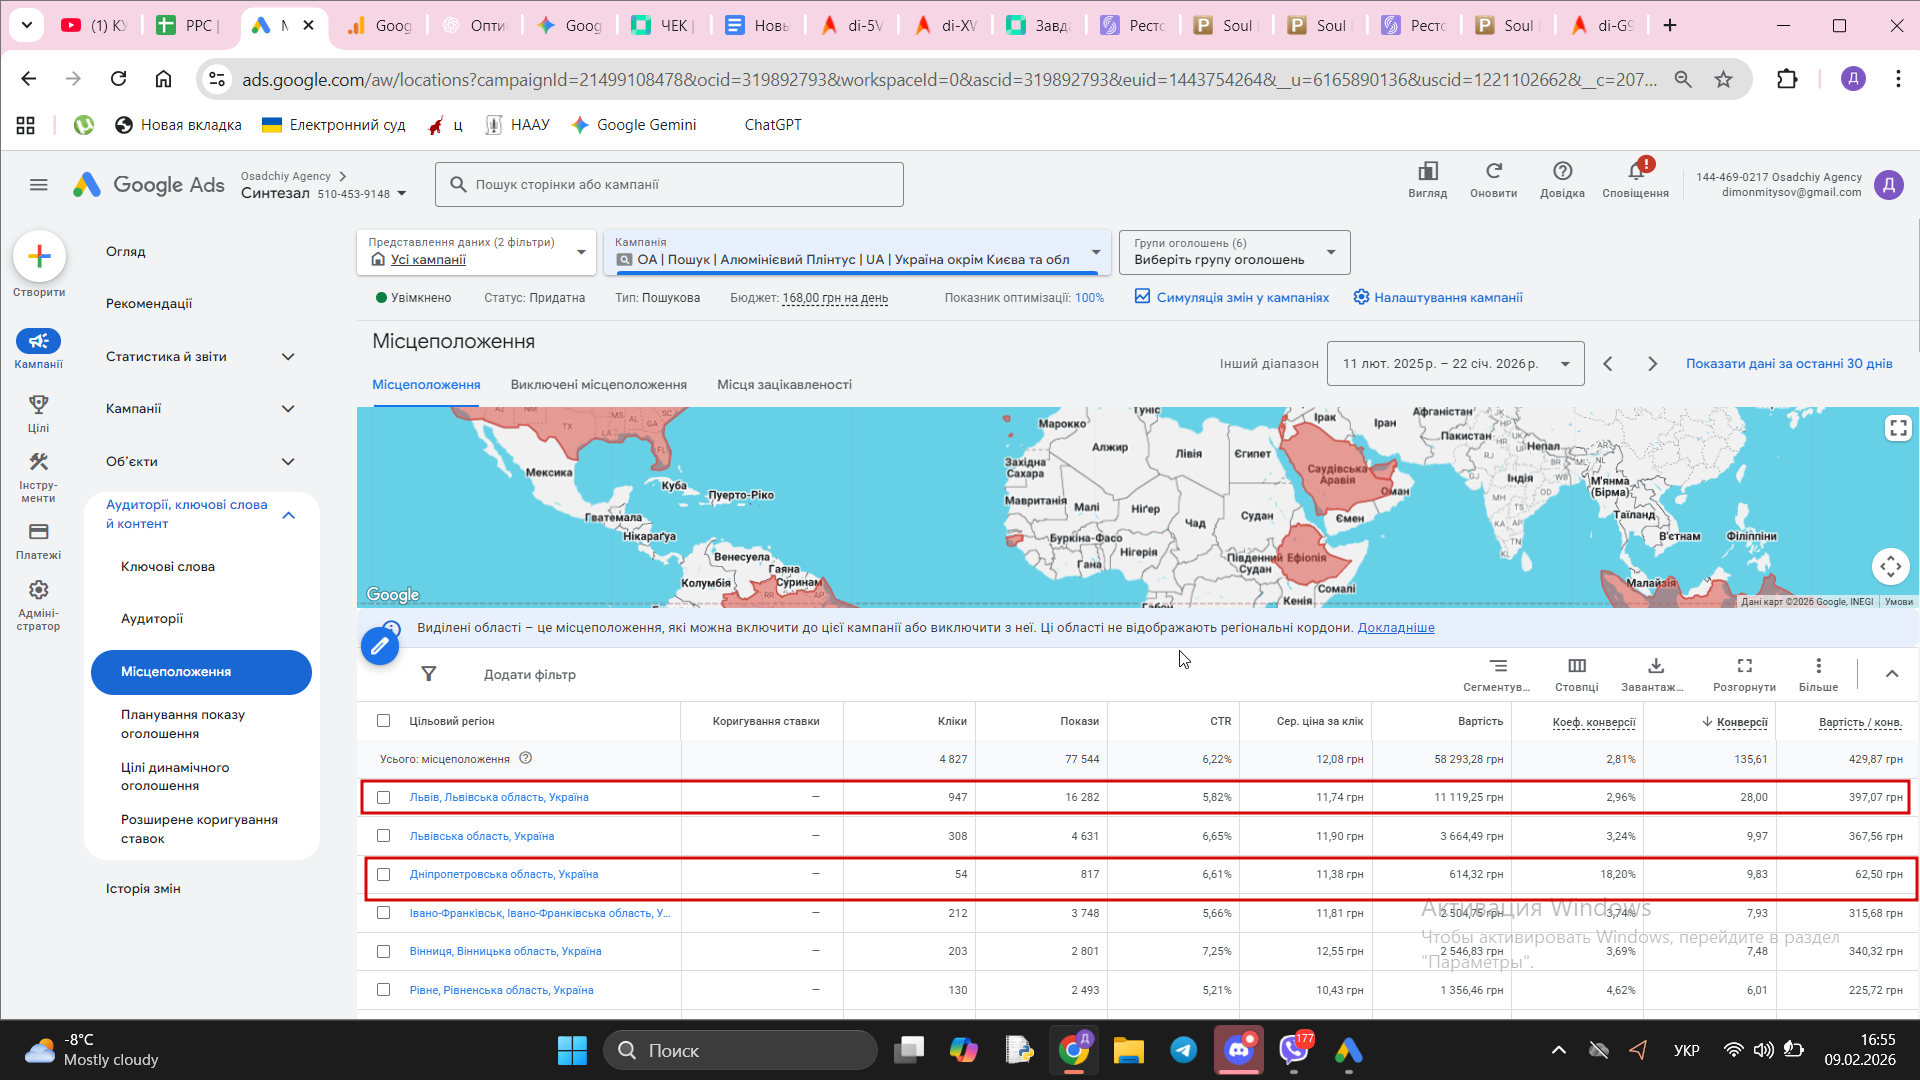
Task: Toggle the select-all header checkbox
Action: coord(383,721)
